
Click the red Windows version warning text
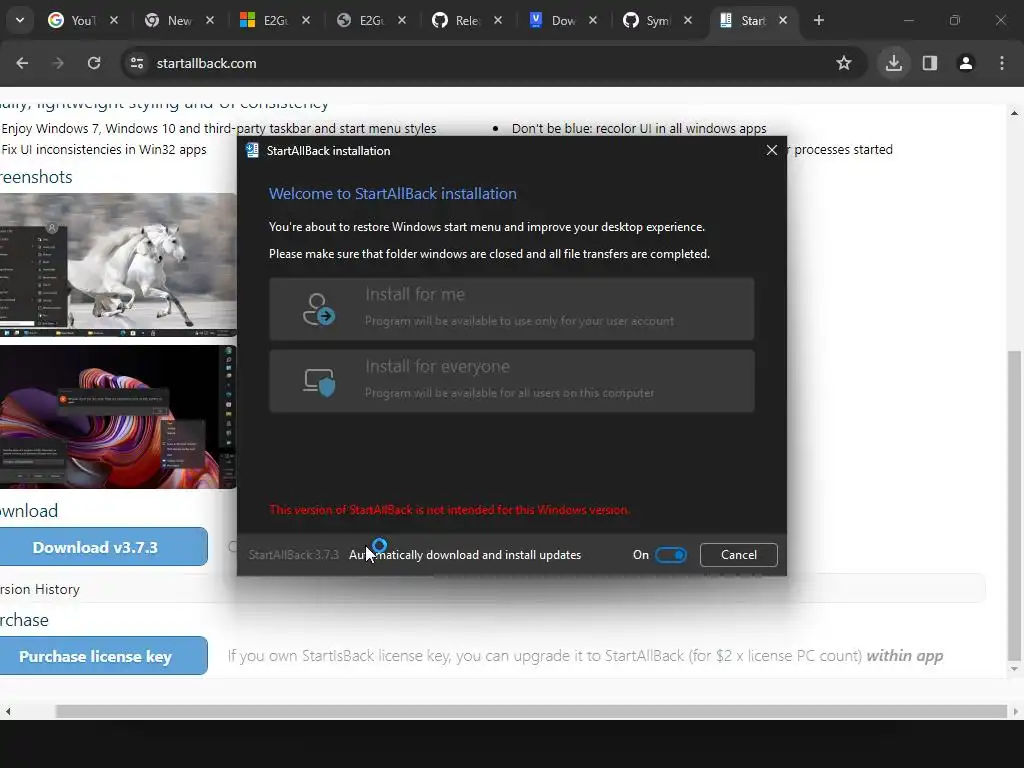(x=450, y=509)
